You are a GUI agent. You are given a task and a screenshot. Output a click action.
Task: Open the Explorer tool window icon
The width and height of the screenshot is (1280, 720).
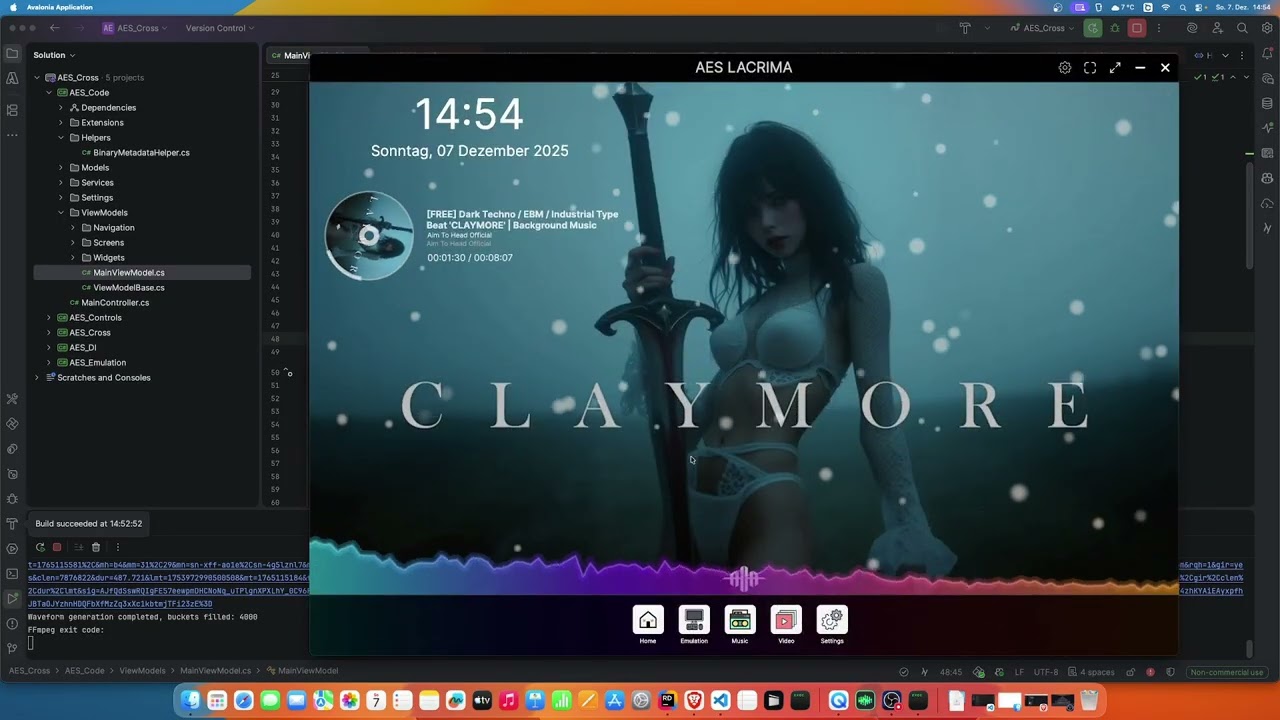(x=12, y=54)
